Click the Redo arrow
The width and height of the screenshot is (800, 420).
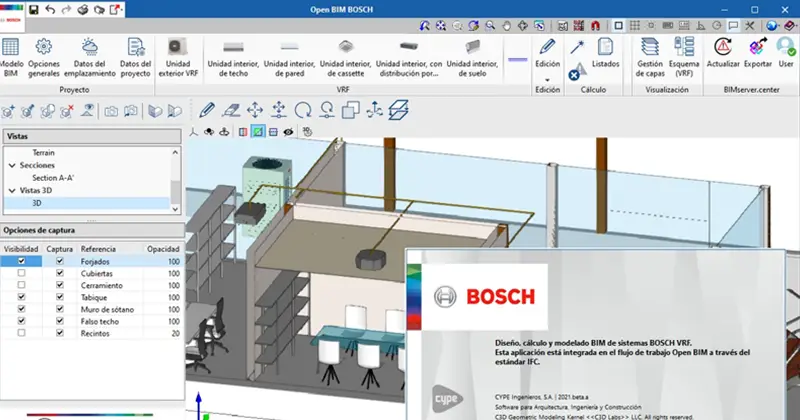click(x=66, y=9)
